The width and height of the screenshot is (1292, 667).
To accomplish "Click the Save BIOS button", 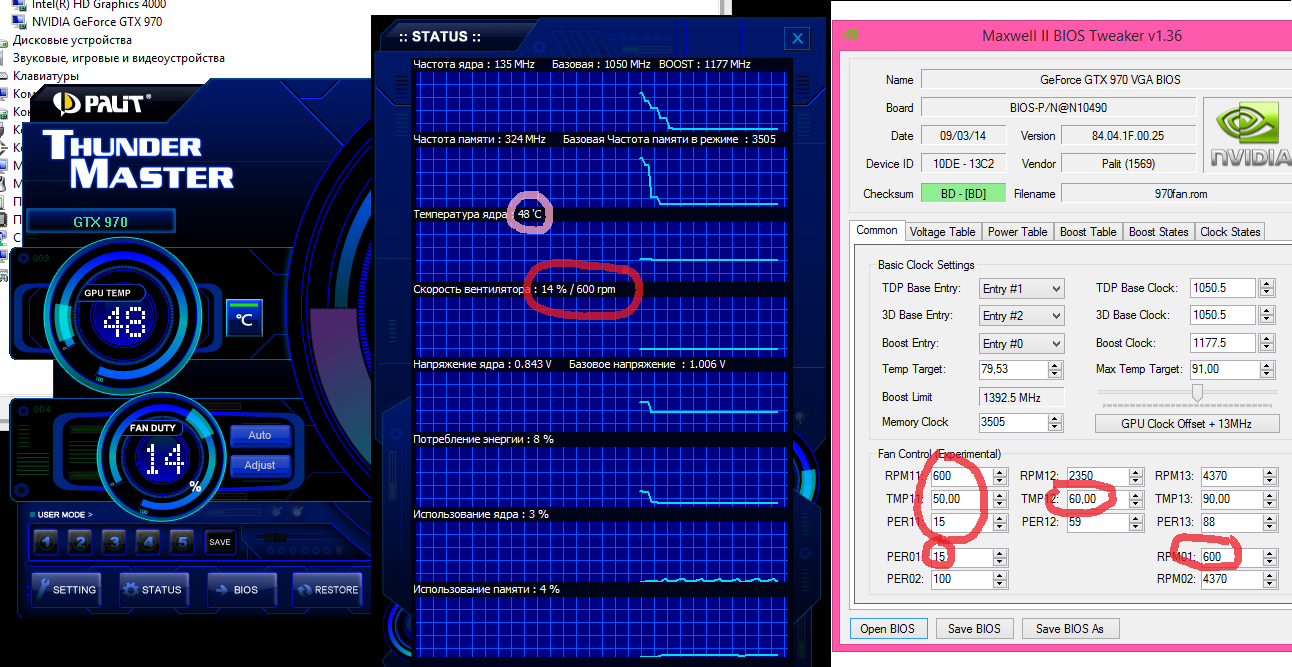I will coord(974,629).
